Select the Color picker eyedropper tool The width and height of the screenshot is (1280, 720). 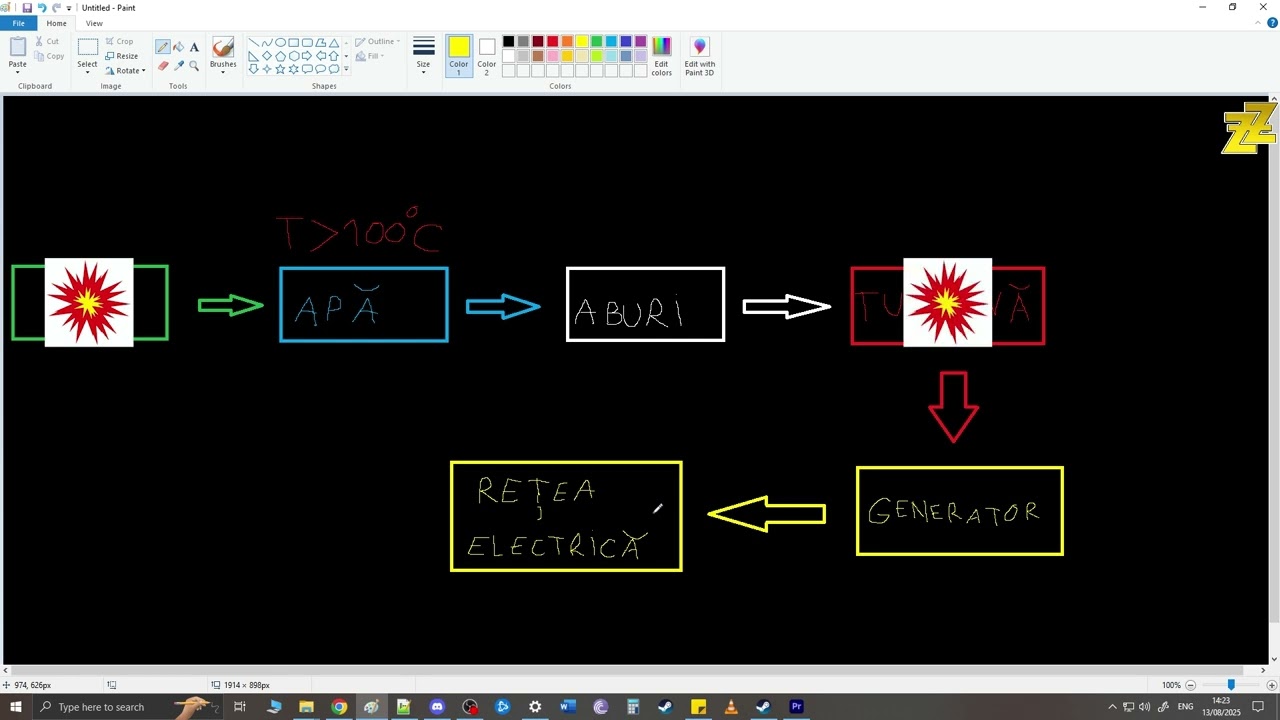pyautogui.click(x=178, y=65)
